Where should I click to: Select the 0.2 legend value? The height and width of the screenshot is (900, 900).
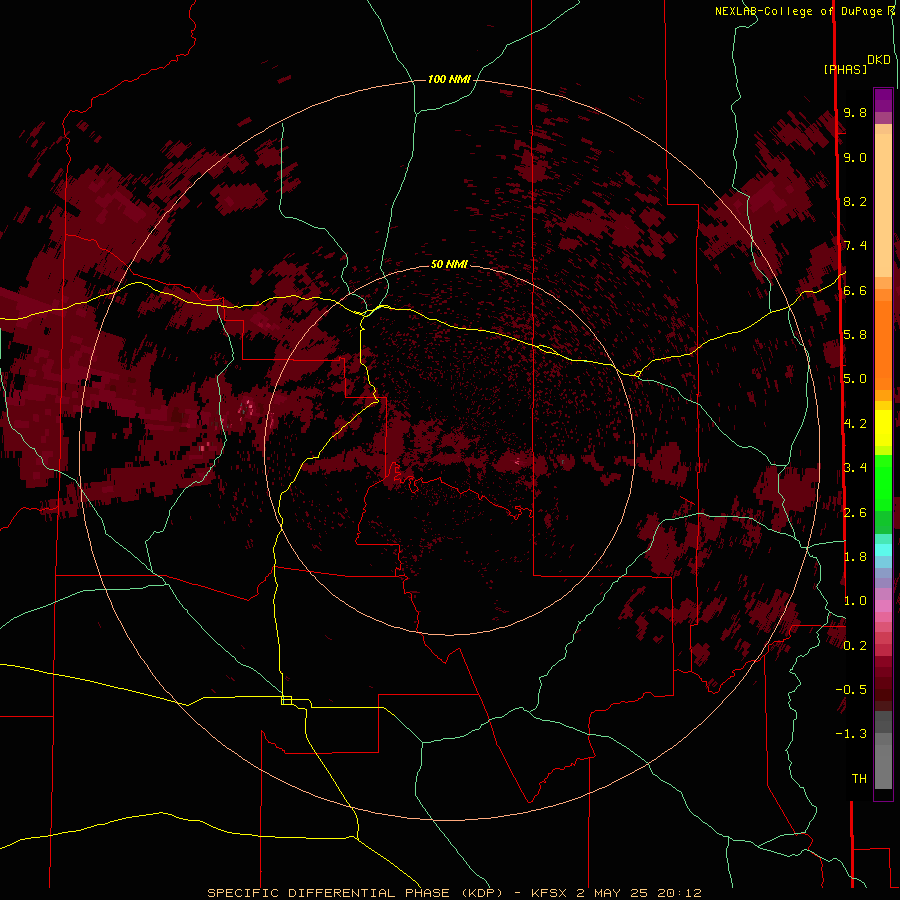[855, 646]
